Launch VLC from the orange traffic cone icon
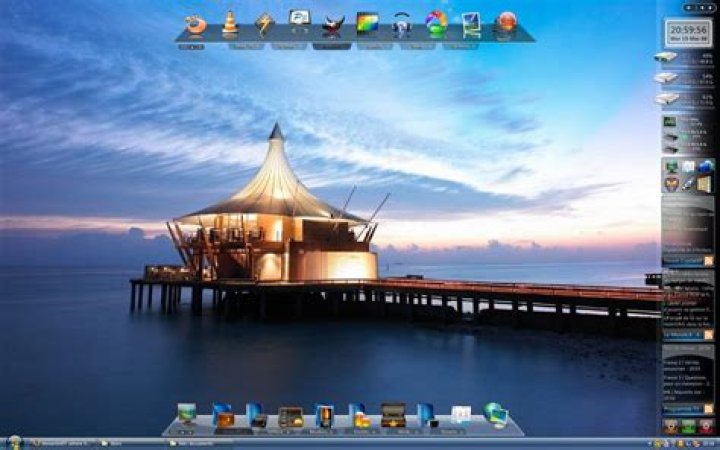 [230, 22]
